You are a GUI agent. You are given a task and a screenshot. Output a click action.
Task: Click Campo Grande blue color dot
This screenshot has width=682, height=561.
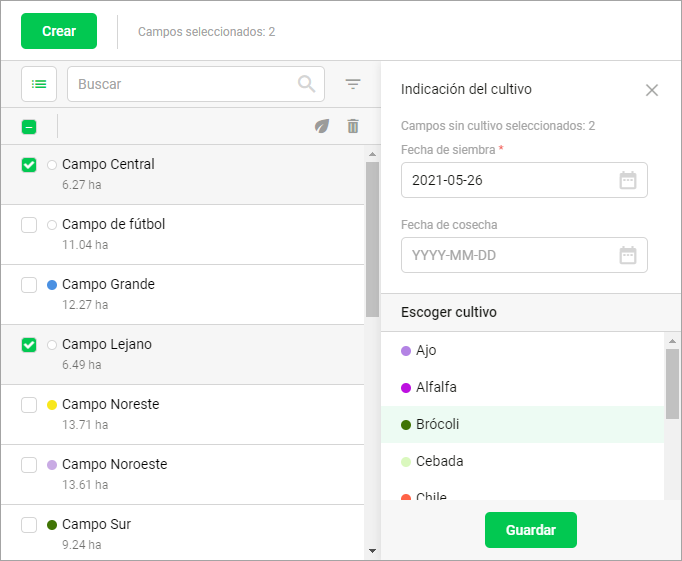pyautogui.click(x=52, y=285)
